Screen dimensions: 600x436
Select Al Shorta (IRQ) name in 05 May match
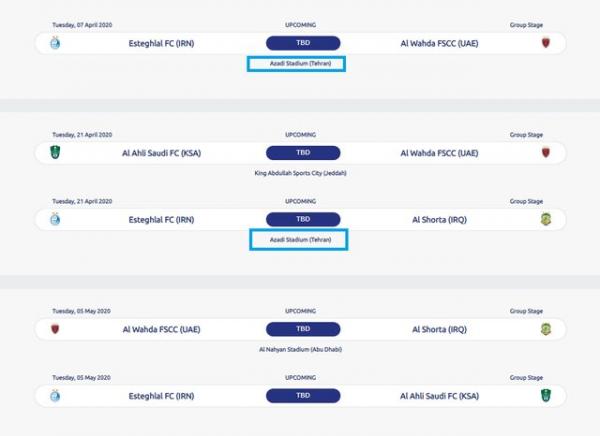pos(439,328)
